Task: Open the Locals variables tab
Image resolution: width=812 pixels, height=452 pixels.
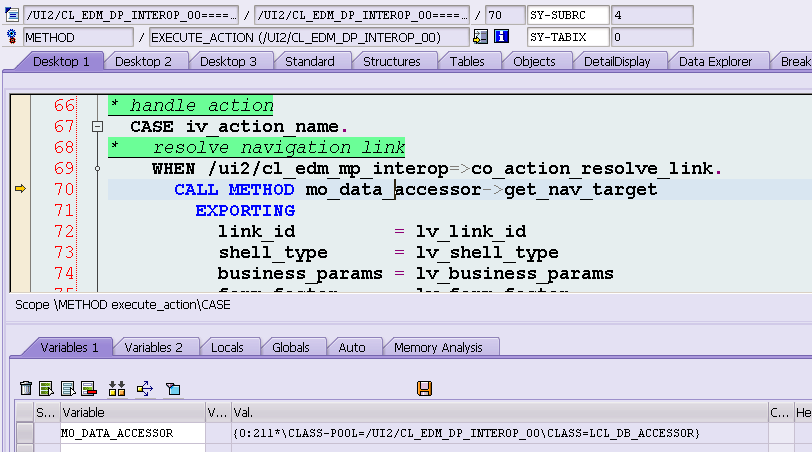Action: (x=227, y=347)
